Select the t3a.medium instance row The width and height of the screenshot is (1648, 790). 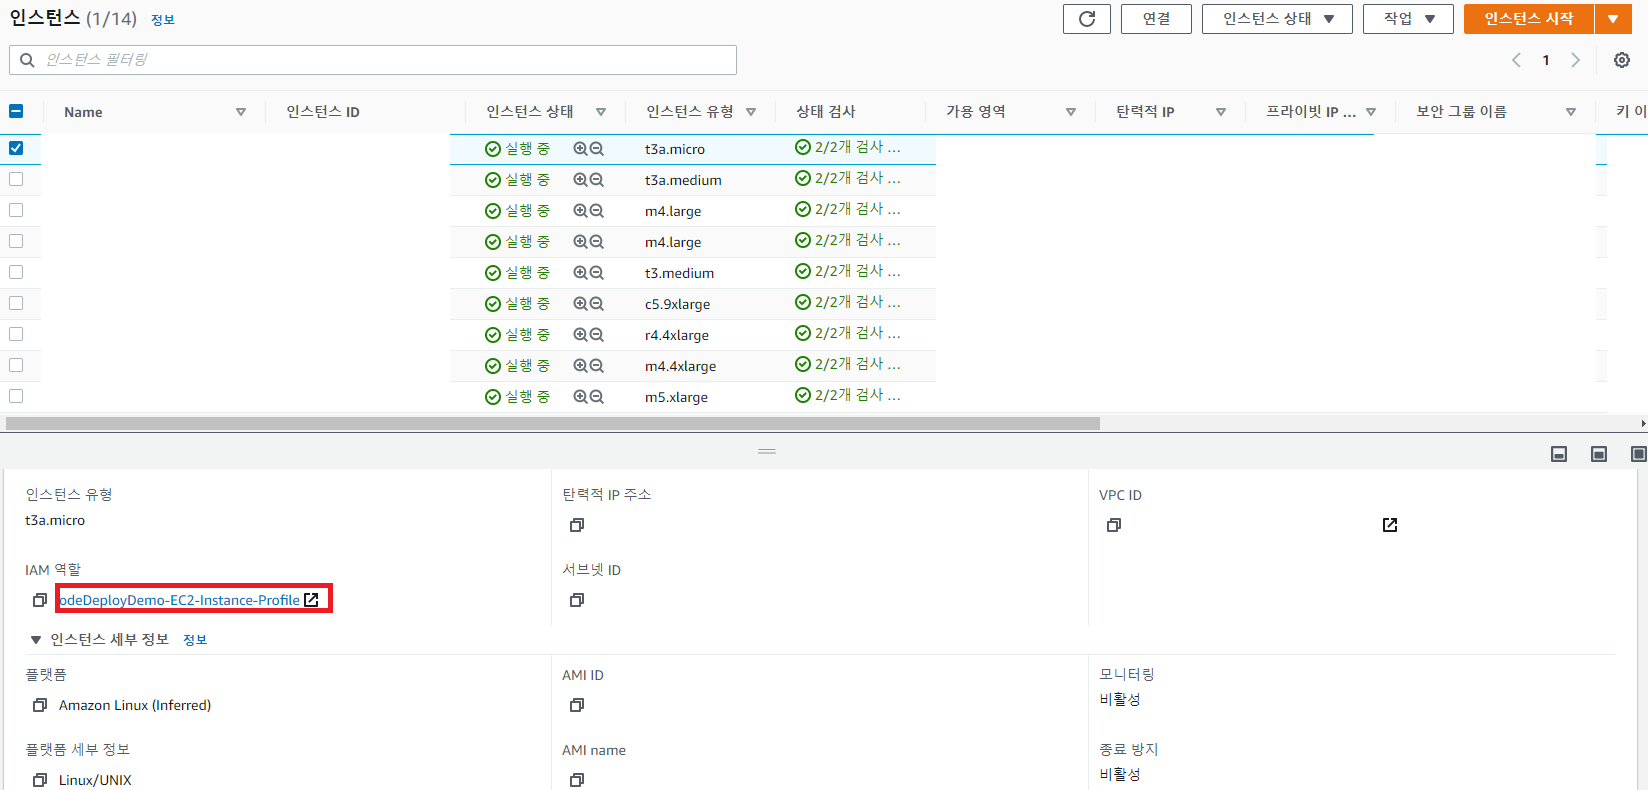pyautogui.click(x=16, y=179)
